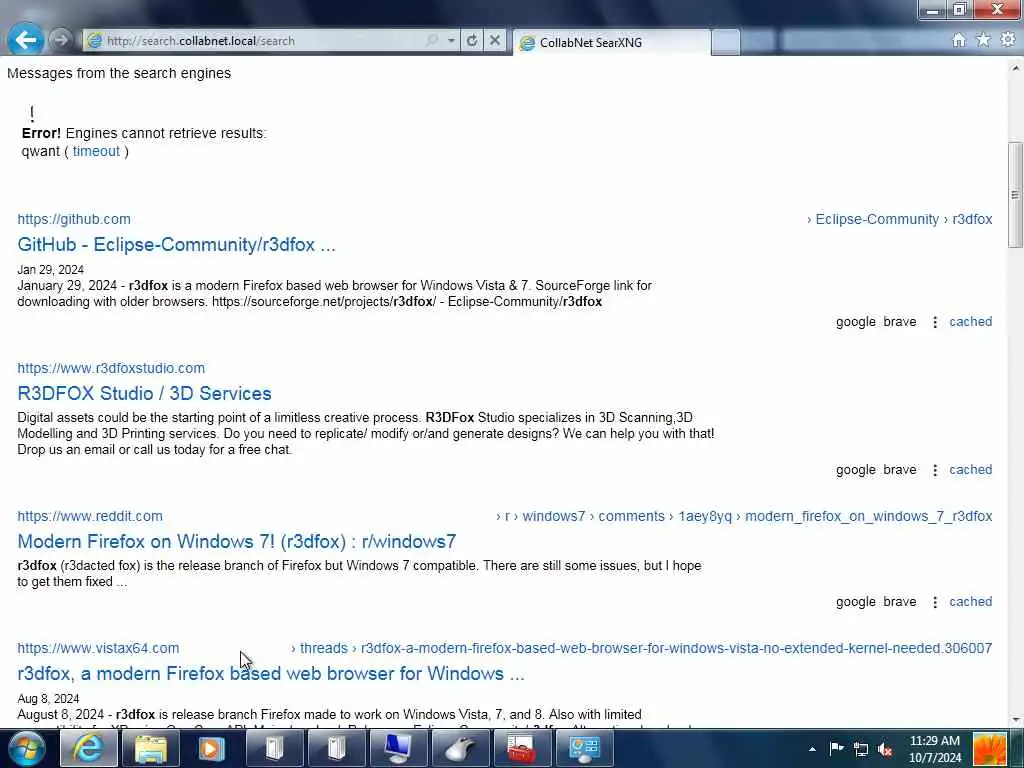Open Windows Media Player taskbar icon
Viewport: 1024px width, 768px height.
click(212, 748)
